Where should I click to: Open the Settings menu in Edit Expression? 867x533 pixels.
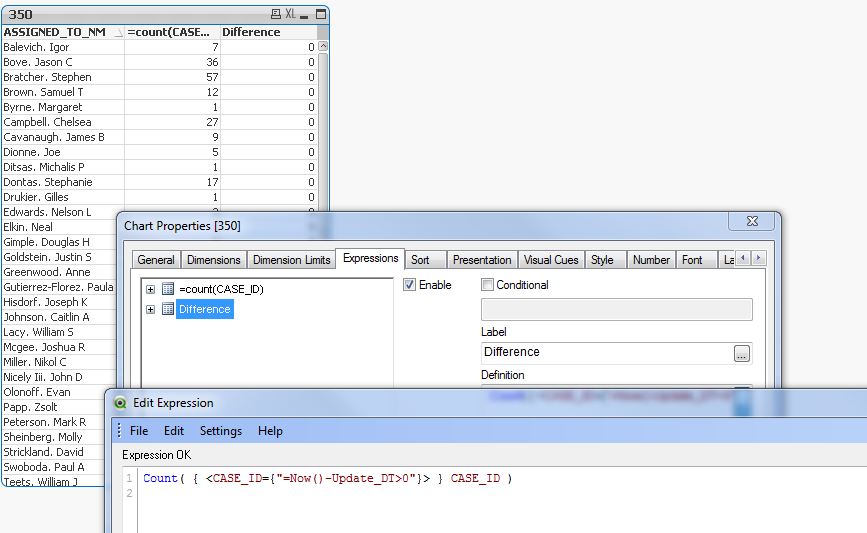tap(220, 431)
